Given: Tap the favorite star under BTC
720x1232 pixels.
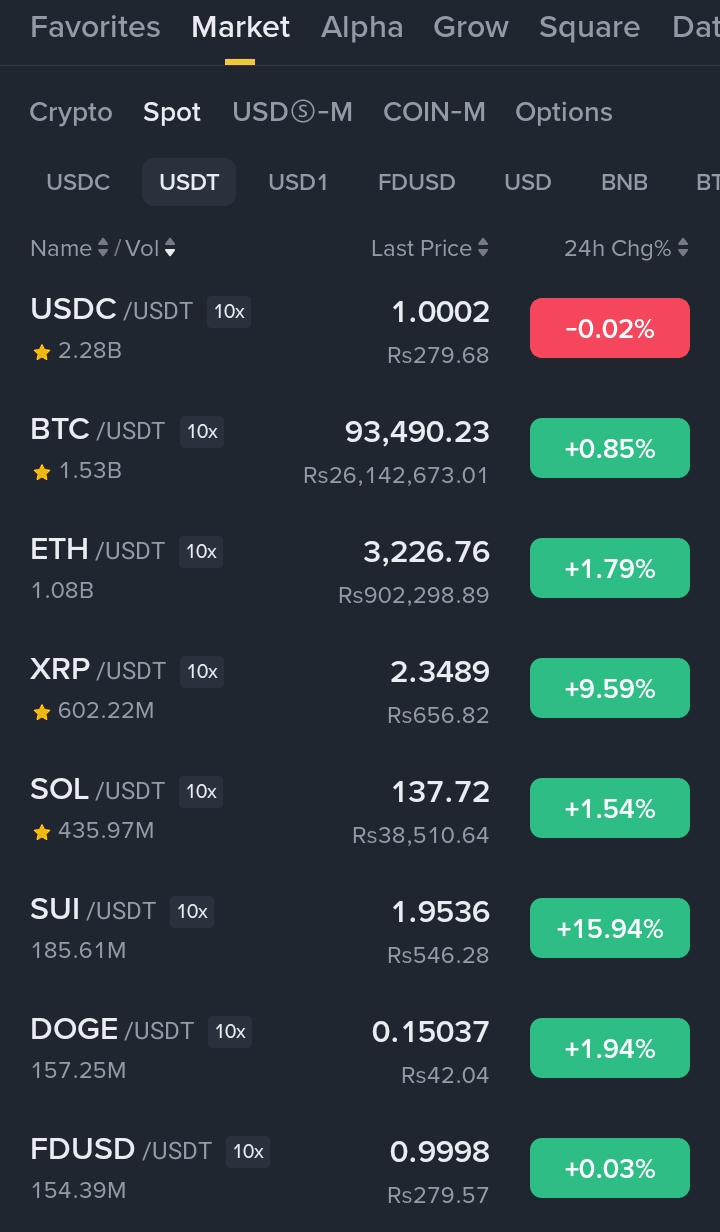Looking at the screenshot, I should [42, 472].
